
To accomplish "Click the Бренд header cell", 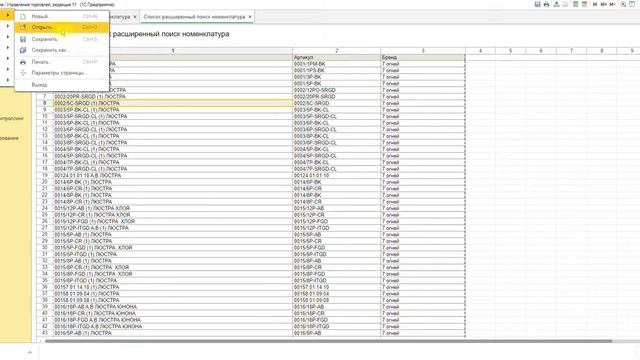I will coord(423,58).
